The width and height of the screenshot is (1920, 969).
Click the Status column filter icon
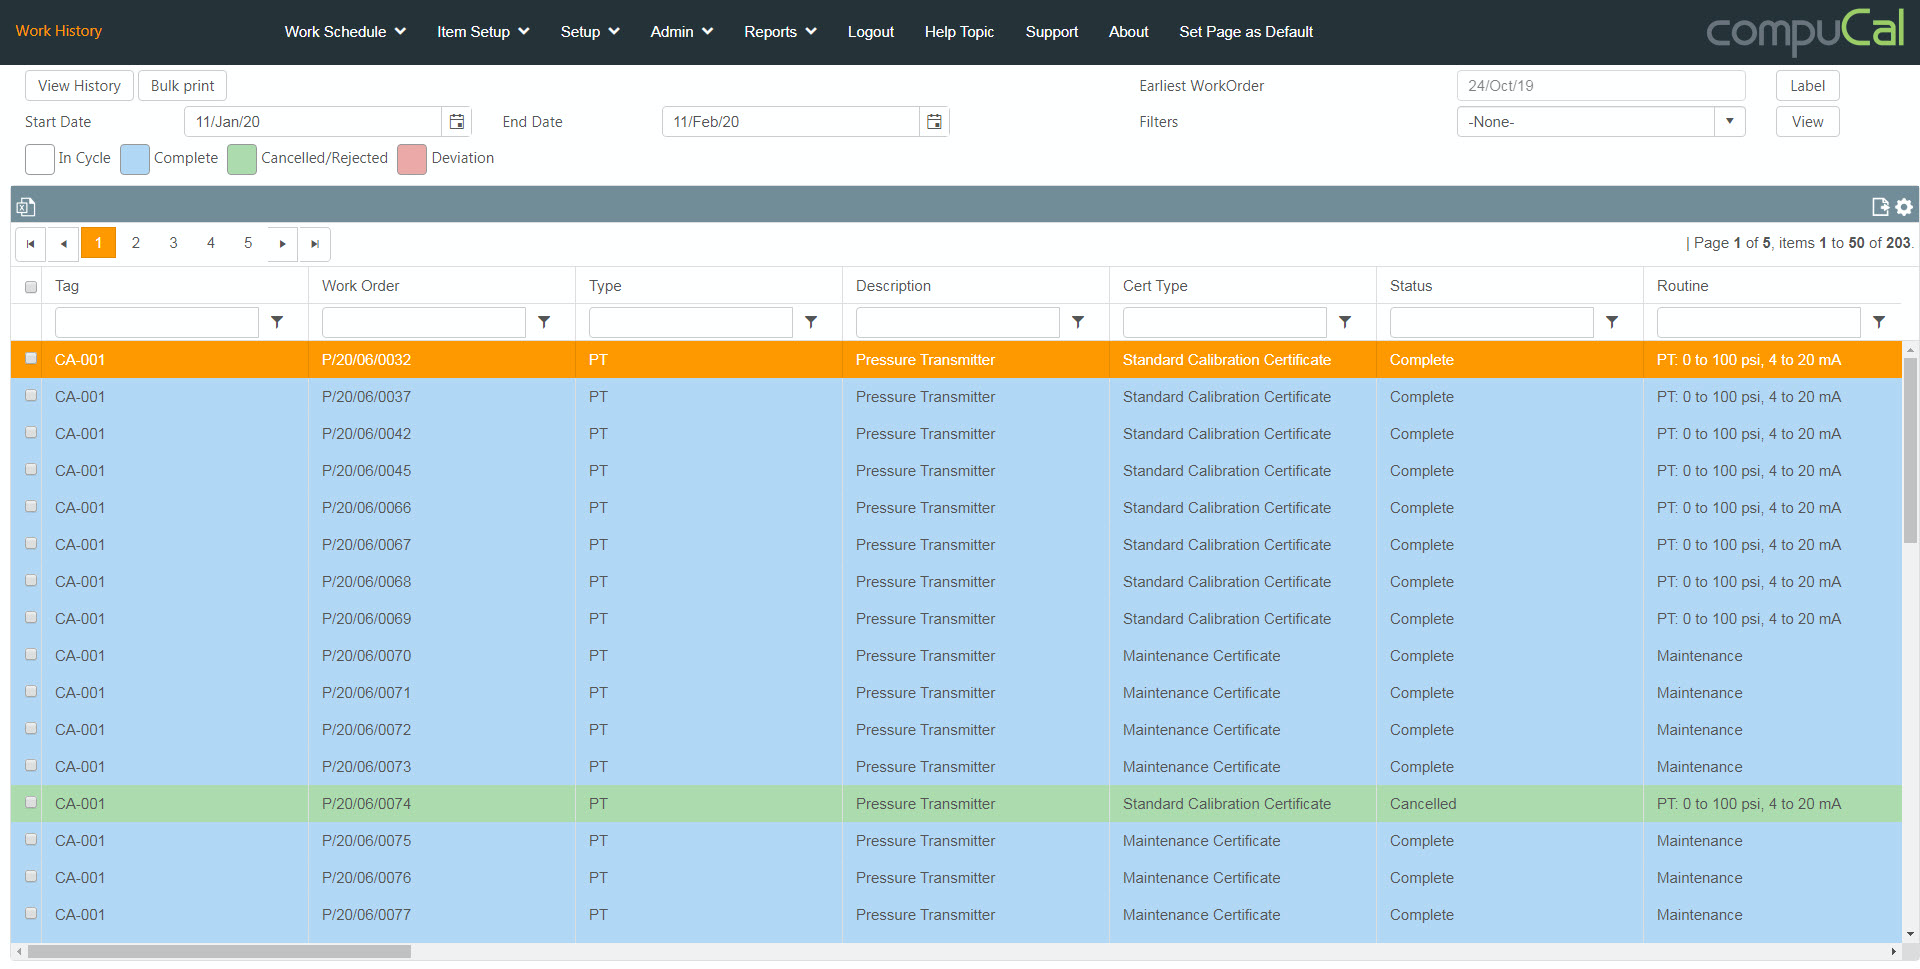tap(1612, 322)
